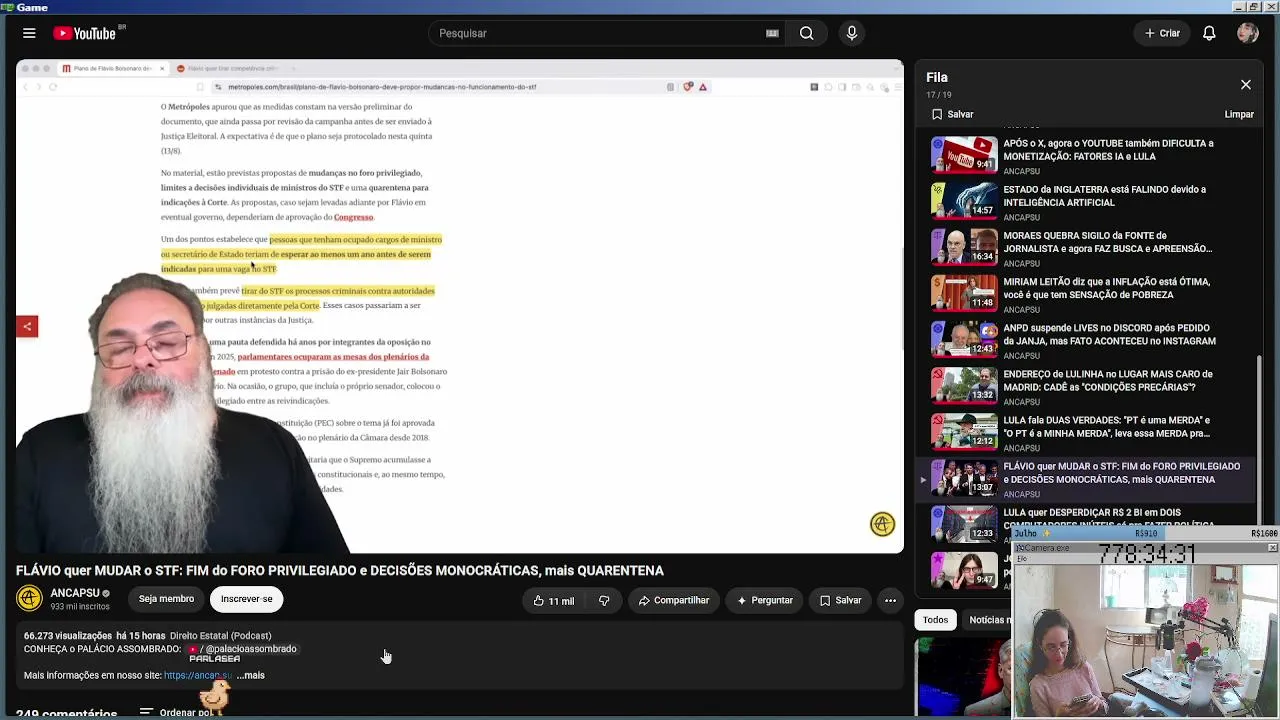The image size is (1280, 720).
Task: Clear the queue with Limpar
Action: (x=1239, y=114)
